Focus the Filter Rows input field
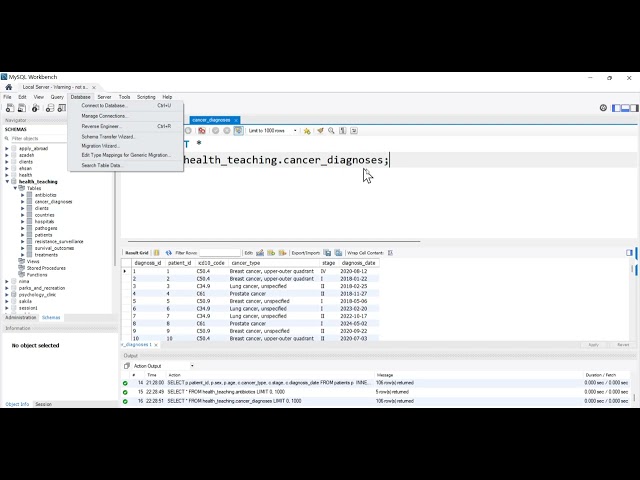 coord(219,253)
